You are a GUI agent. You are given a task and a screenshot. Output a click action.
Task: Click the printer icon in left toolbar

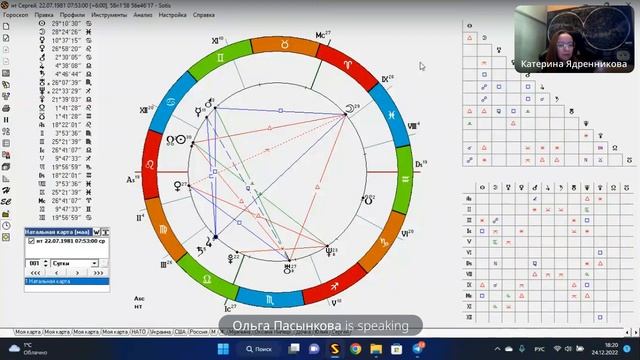tap(6, 109)
